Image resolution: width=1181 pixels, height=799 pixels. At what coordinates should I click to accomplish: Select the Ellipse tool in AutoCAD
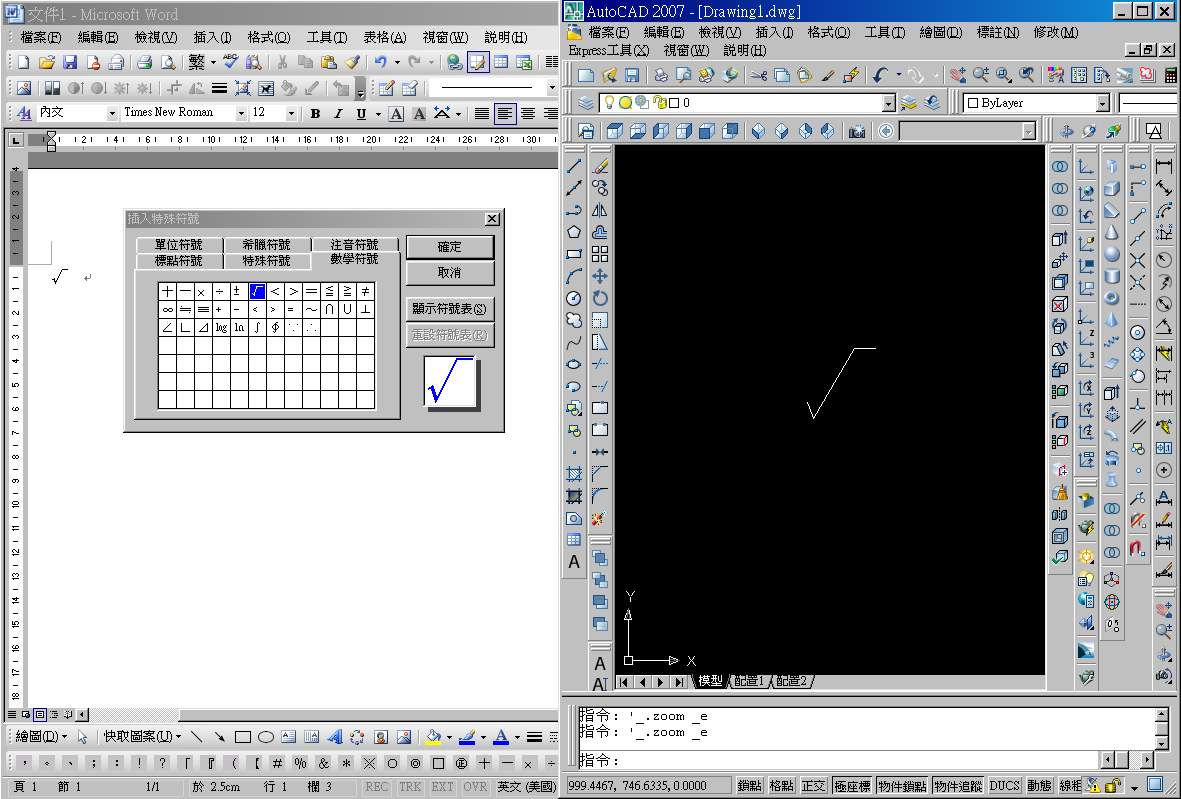574,364
